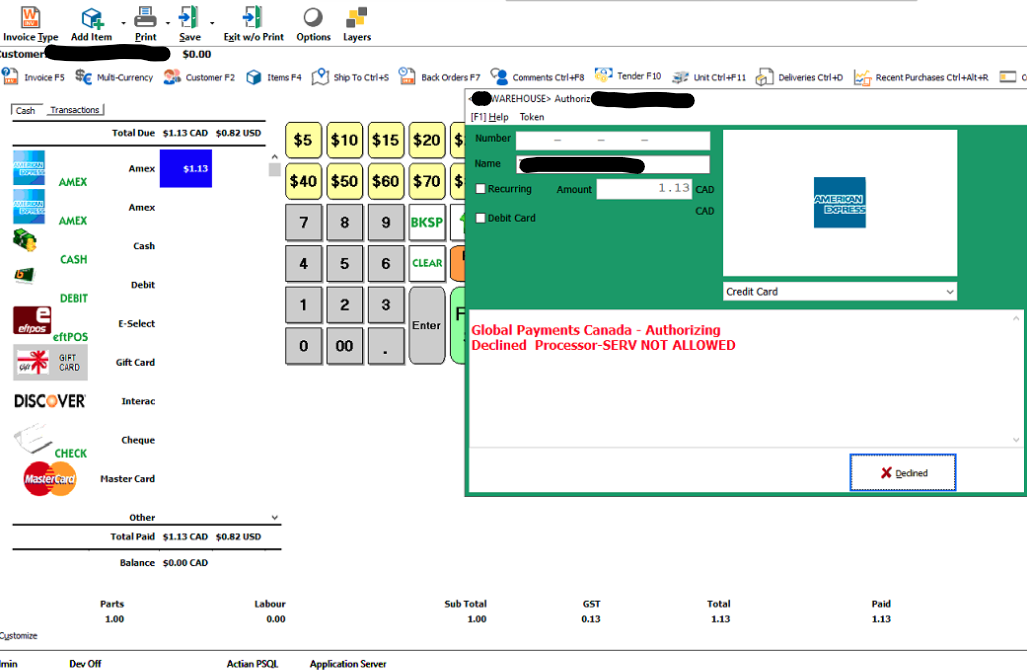Select the MasterCard payment icon
The width and height of the screenshot is (1027, 672).
point(50,479)
